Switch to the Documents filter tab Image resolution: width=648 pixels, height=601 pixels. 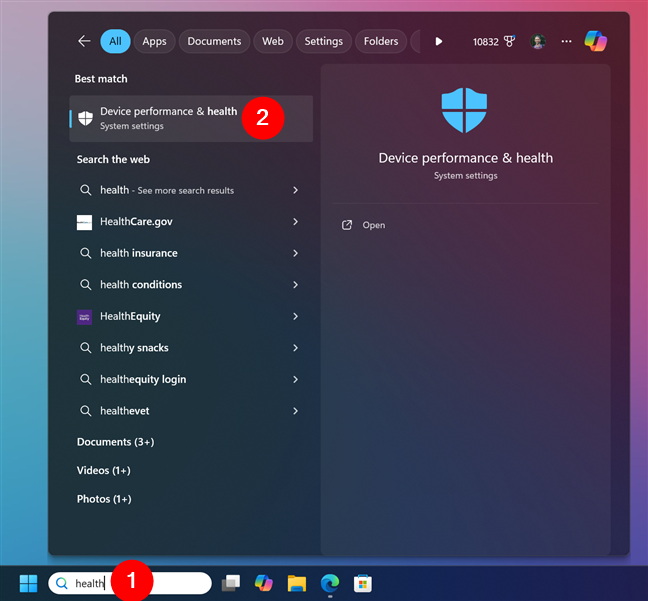[x=214, y=41]
